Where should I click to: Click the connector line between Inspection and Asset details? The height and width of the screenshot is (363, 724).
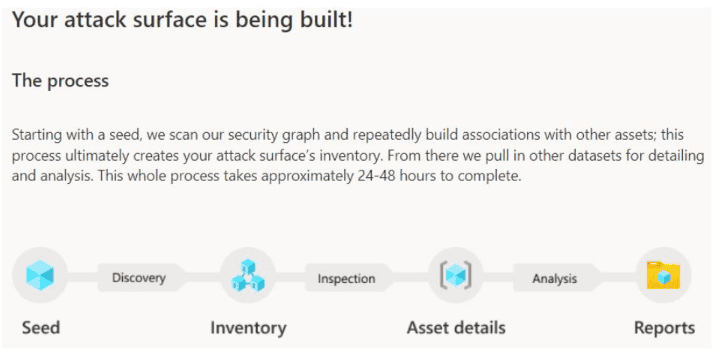pos(411,277)
